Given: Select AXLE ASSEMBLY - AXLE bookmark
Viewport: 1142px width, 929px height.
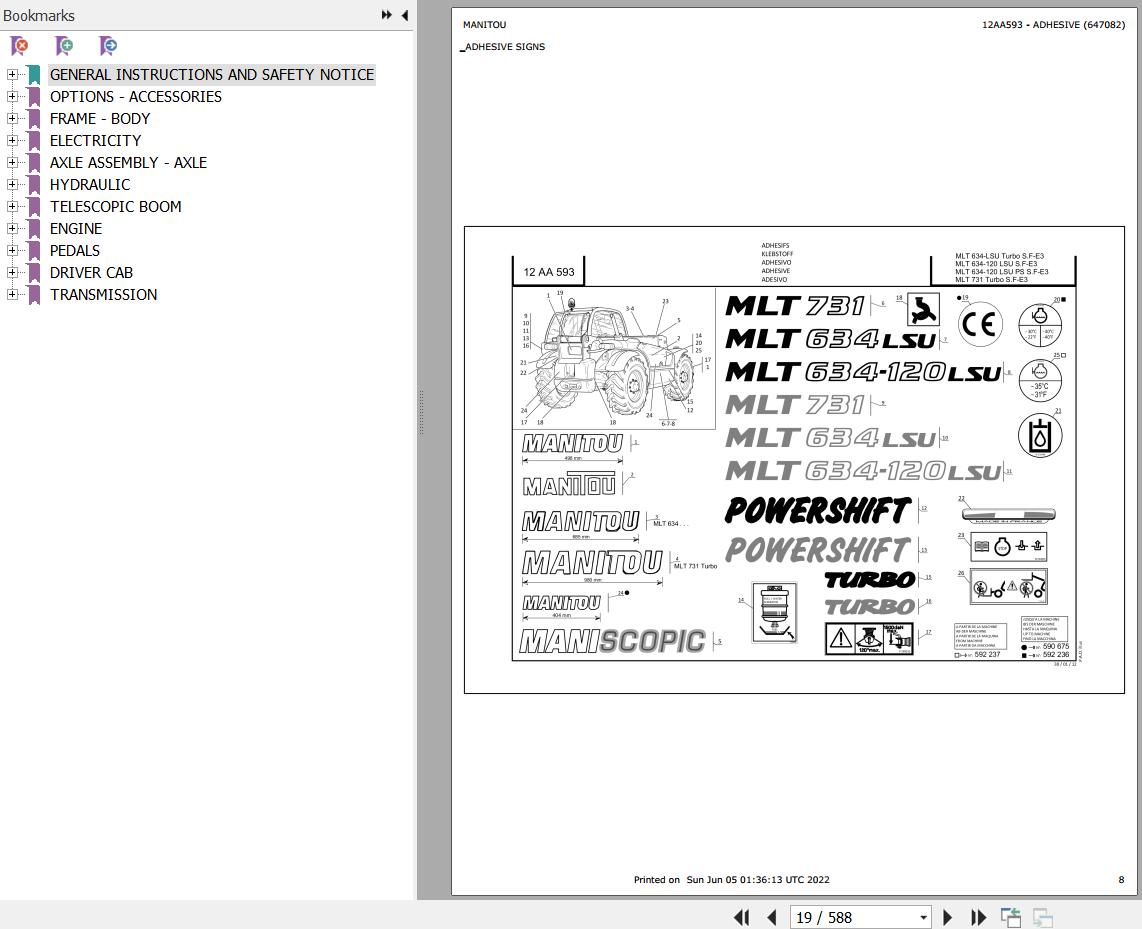Looking at the screenshot, I should click(x=128, y=162).
